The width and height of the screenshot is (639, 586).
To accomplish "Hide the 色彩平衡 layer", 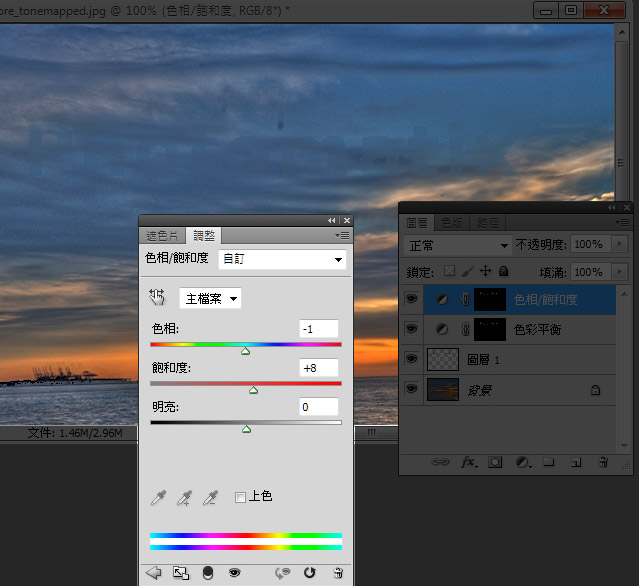I will coord(412,328).
